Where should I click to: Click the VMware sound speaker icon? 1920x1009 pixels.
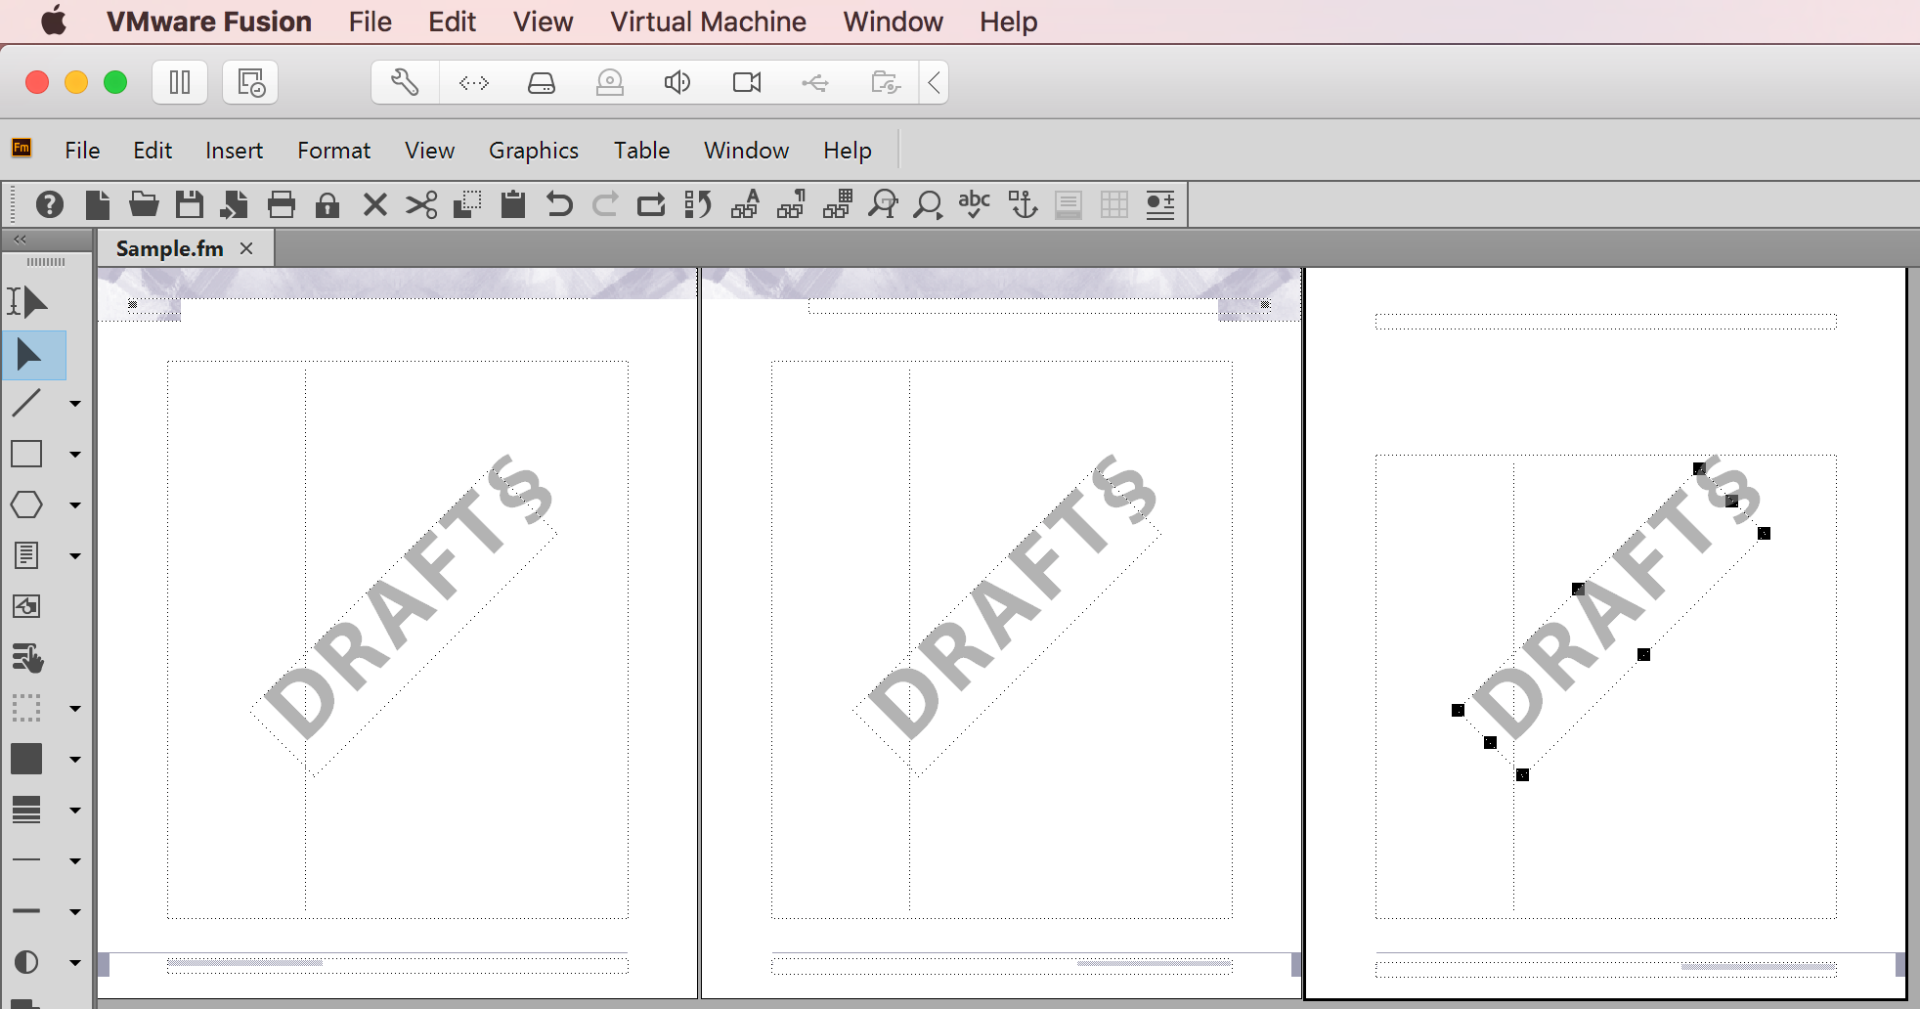677,82
